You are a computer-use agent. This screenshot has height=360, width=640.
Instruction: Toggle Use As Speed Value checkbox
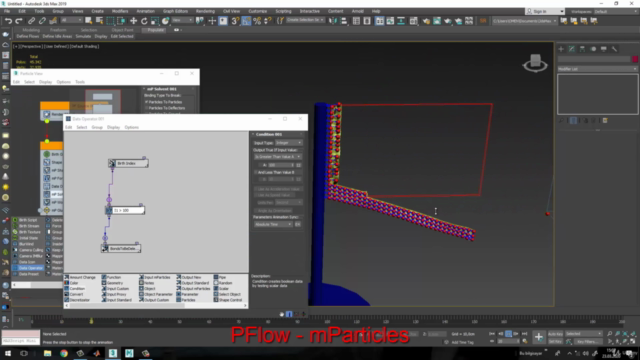pyautogui.click(x=256, y=195)
